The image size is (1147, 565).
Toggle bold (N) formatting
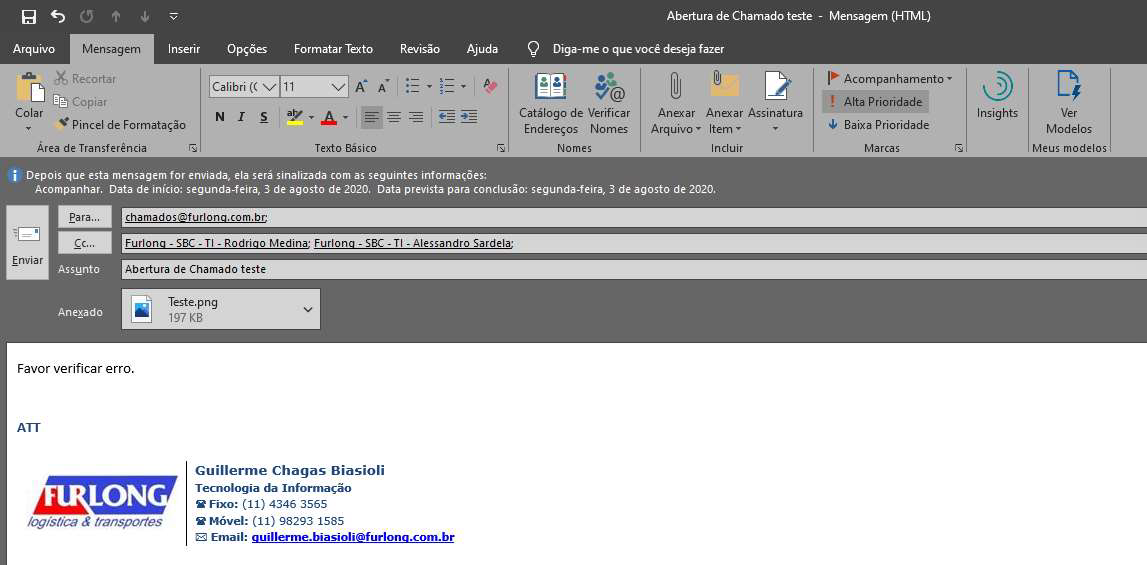tap(220, 117)
